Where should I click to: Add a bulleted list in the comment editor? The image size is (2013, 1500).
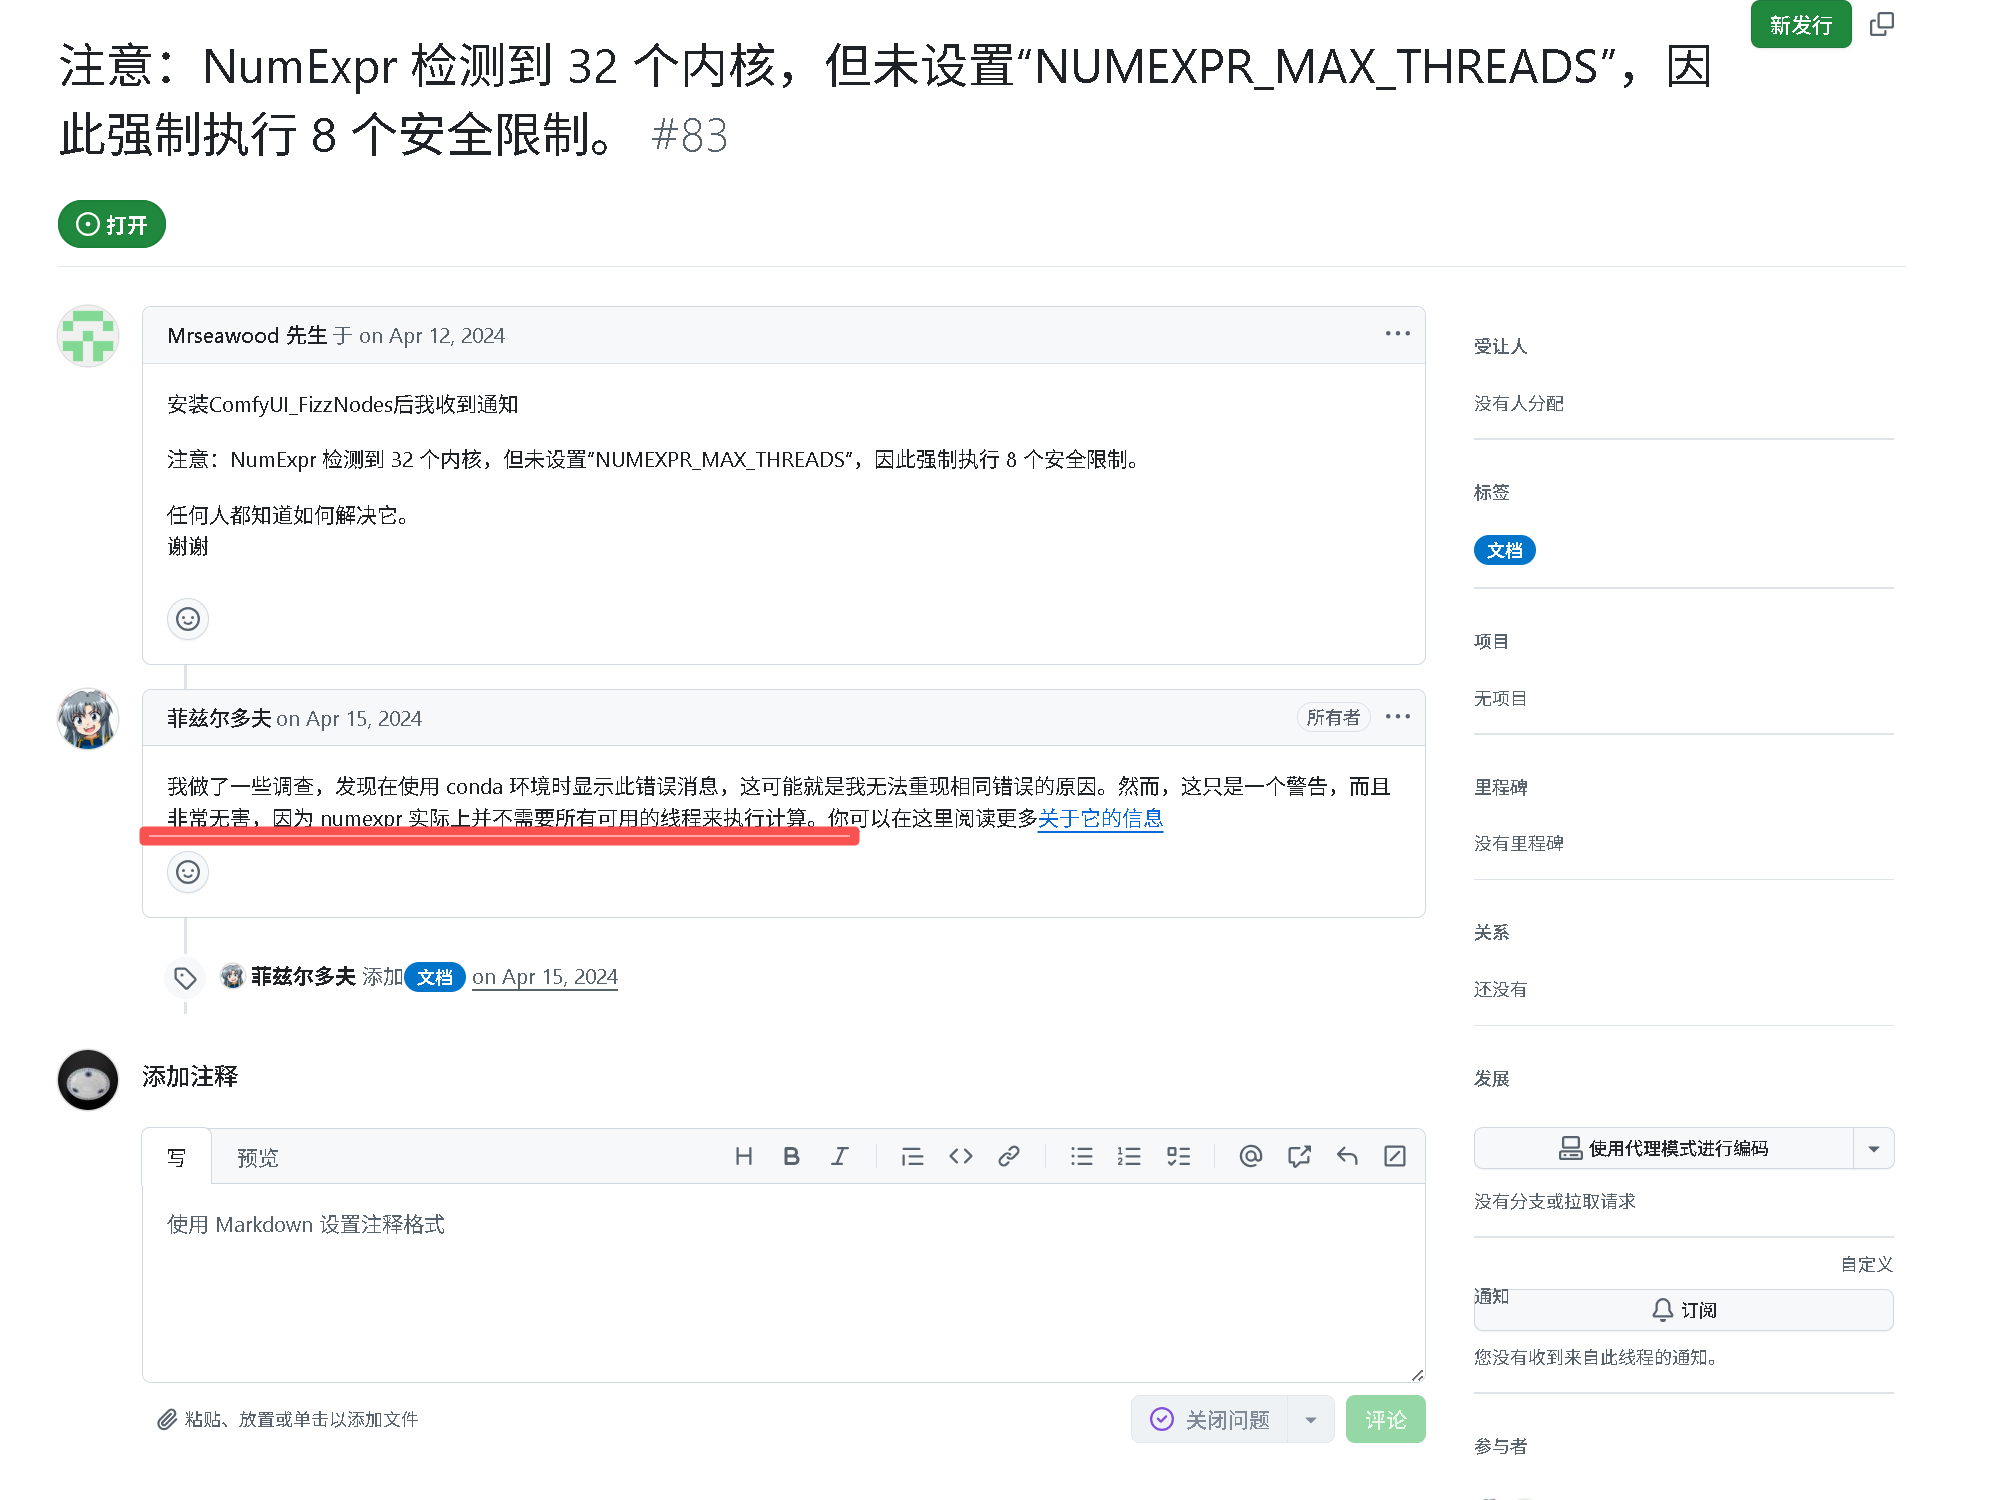(1081, 1156)
